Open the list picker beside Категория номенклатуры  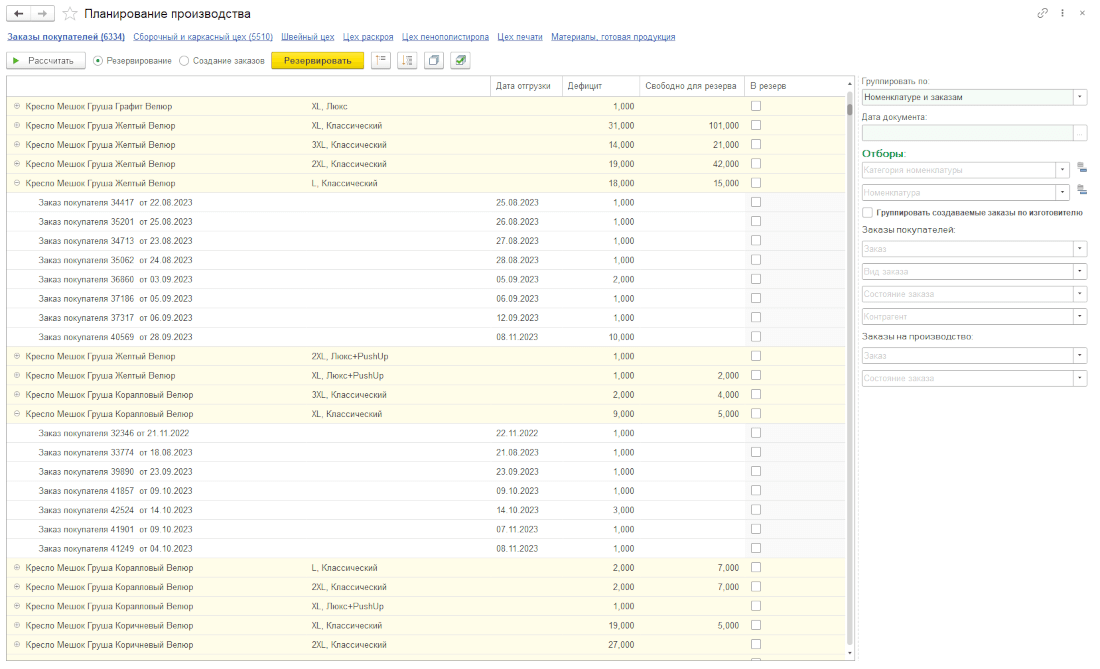click(x=1081, y=168)
